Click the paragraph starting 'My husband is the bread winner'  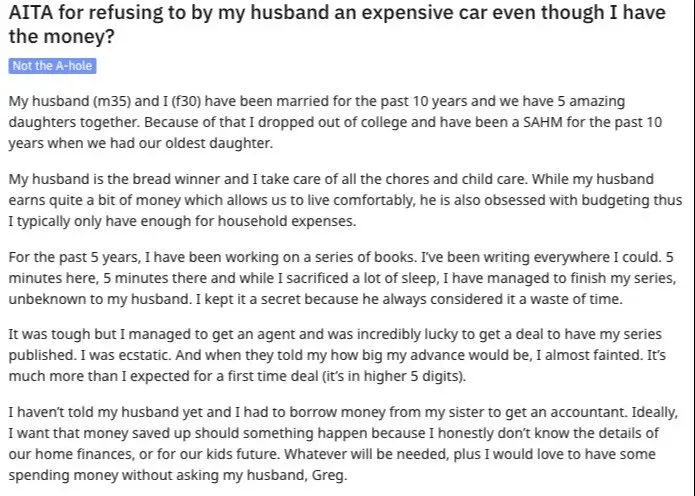(x=340, y=199)
